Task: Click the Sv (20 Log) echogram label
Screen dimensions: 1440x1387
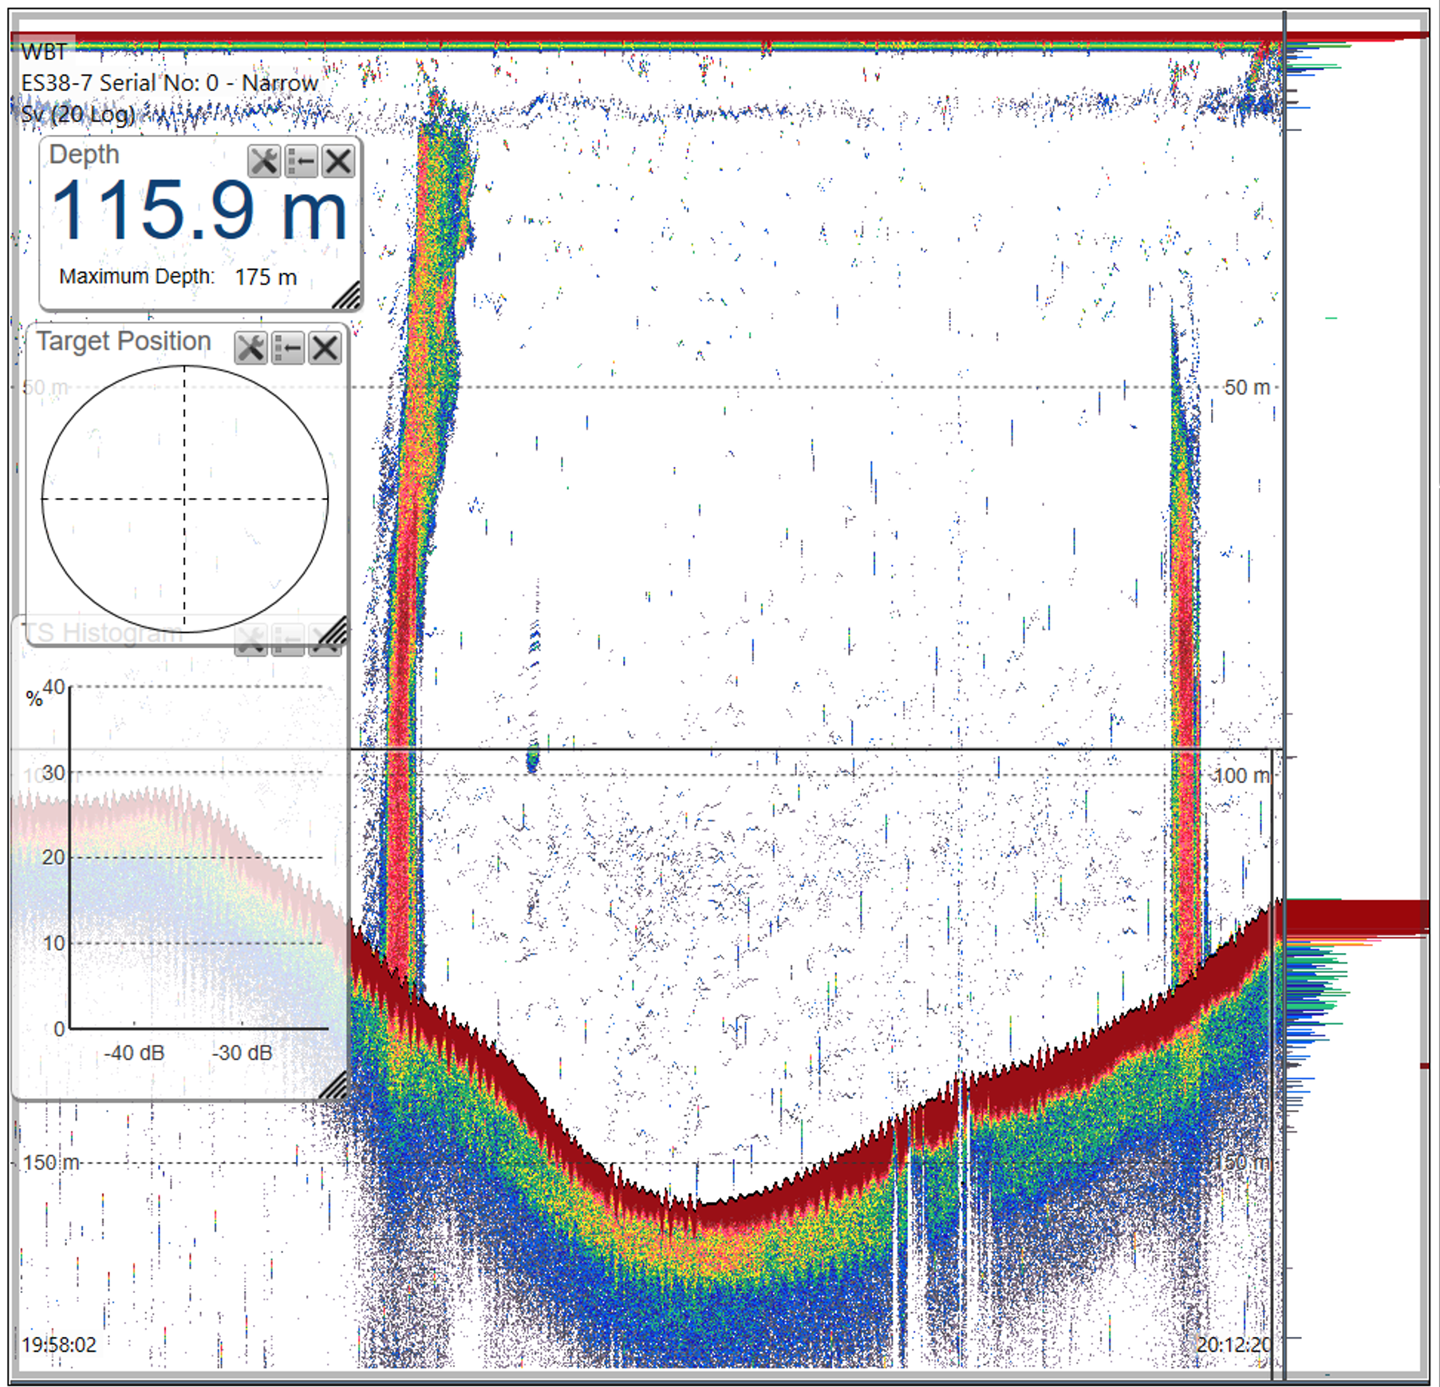Action: click(78, 114)
